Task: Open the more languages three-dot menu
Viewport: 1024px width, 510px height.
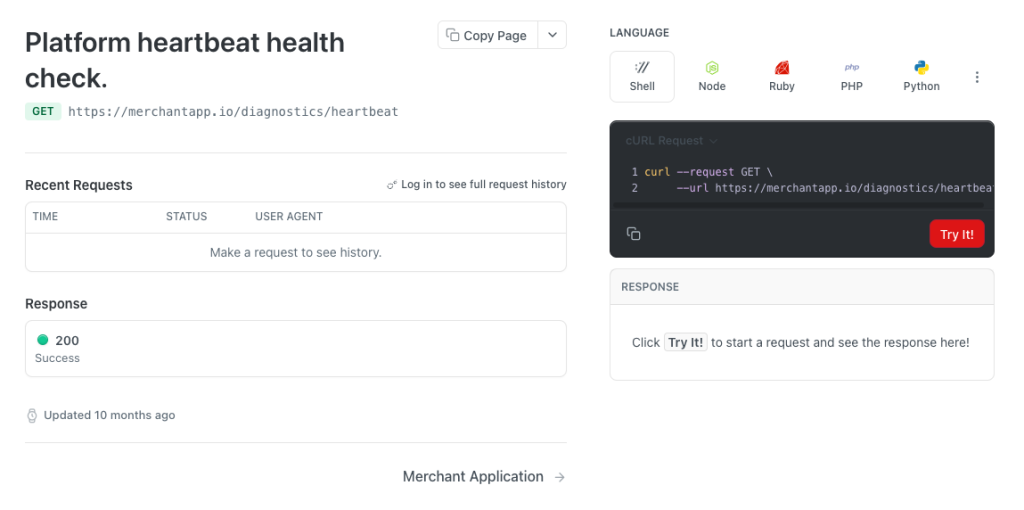Action: (x=977, y=77)
